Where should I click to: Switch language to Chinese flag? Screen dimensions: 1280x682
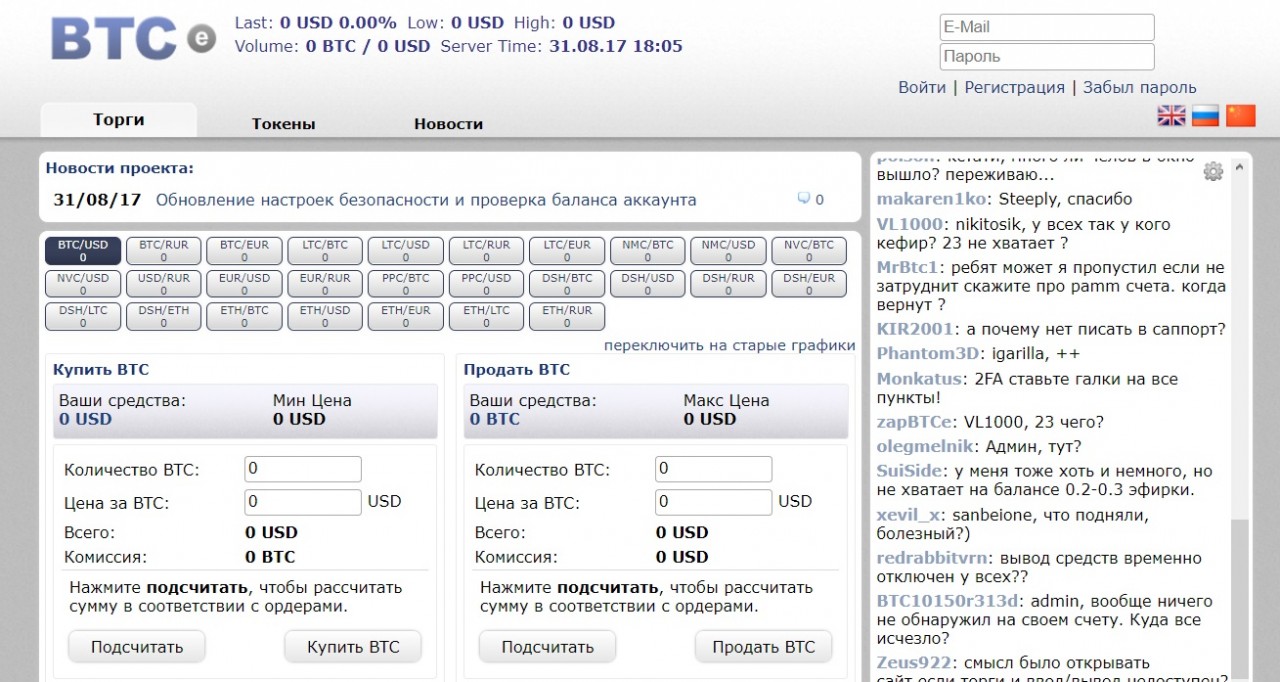point(1241,115)
